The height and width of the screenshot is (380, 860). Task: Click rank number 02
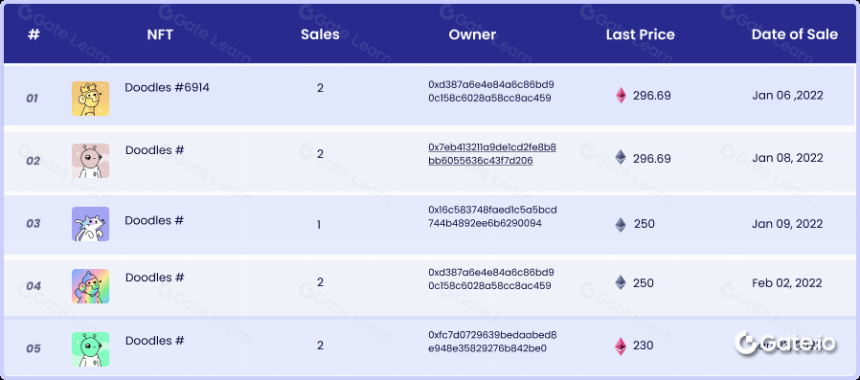[x=33, y=161]
